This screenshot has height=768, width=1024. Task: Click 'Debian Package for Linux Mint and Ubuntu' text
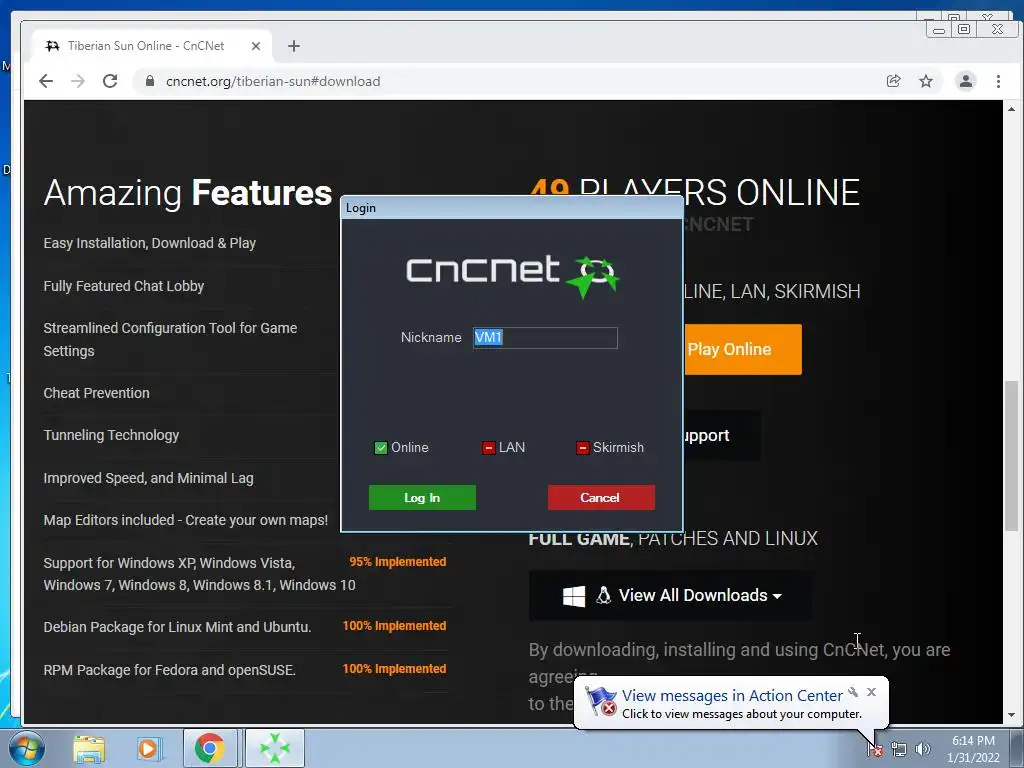(178, 627)
